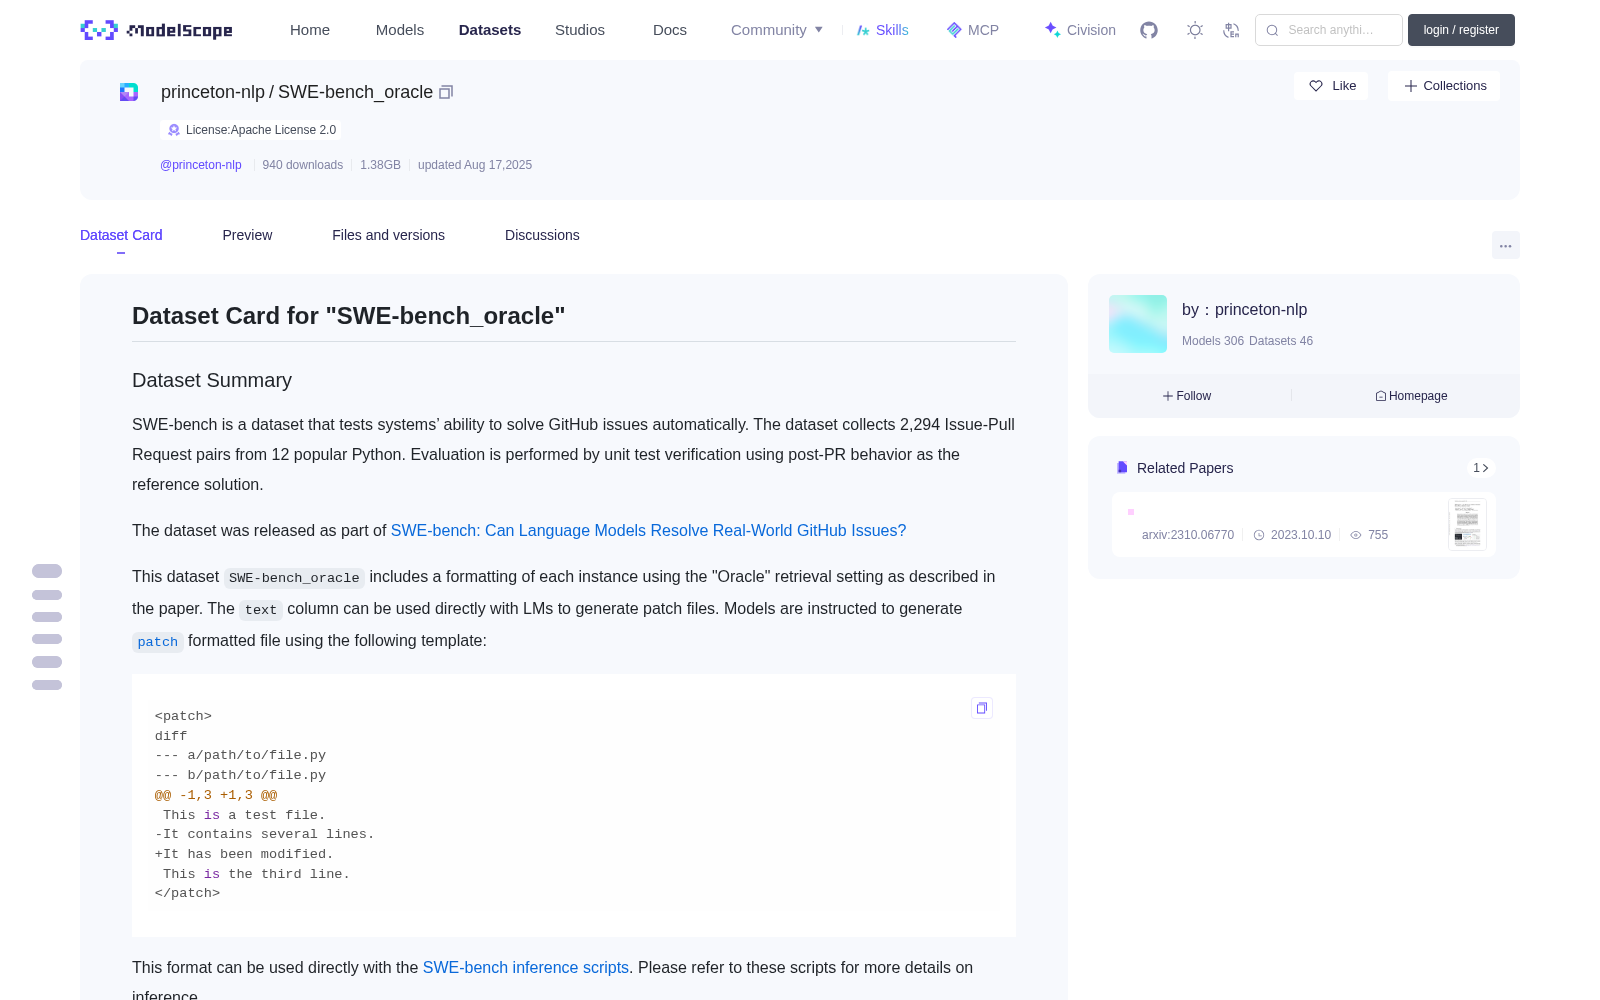This screenshot has height=1000, width=1600.
Task: Go to Skills page
Action: point(883,30)
